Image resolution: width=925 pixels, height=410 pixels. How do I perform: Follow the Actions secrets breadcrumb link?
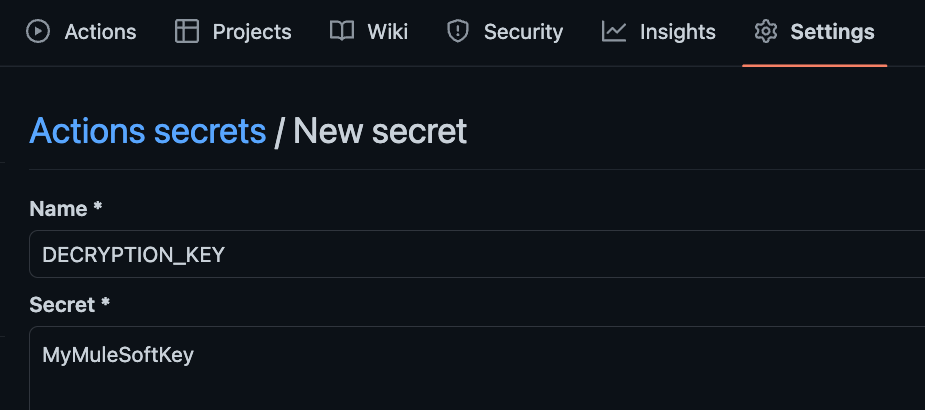[x=147, y=131]
